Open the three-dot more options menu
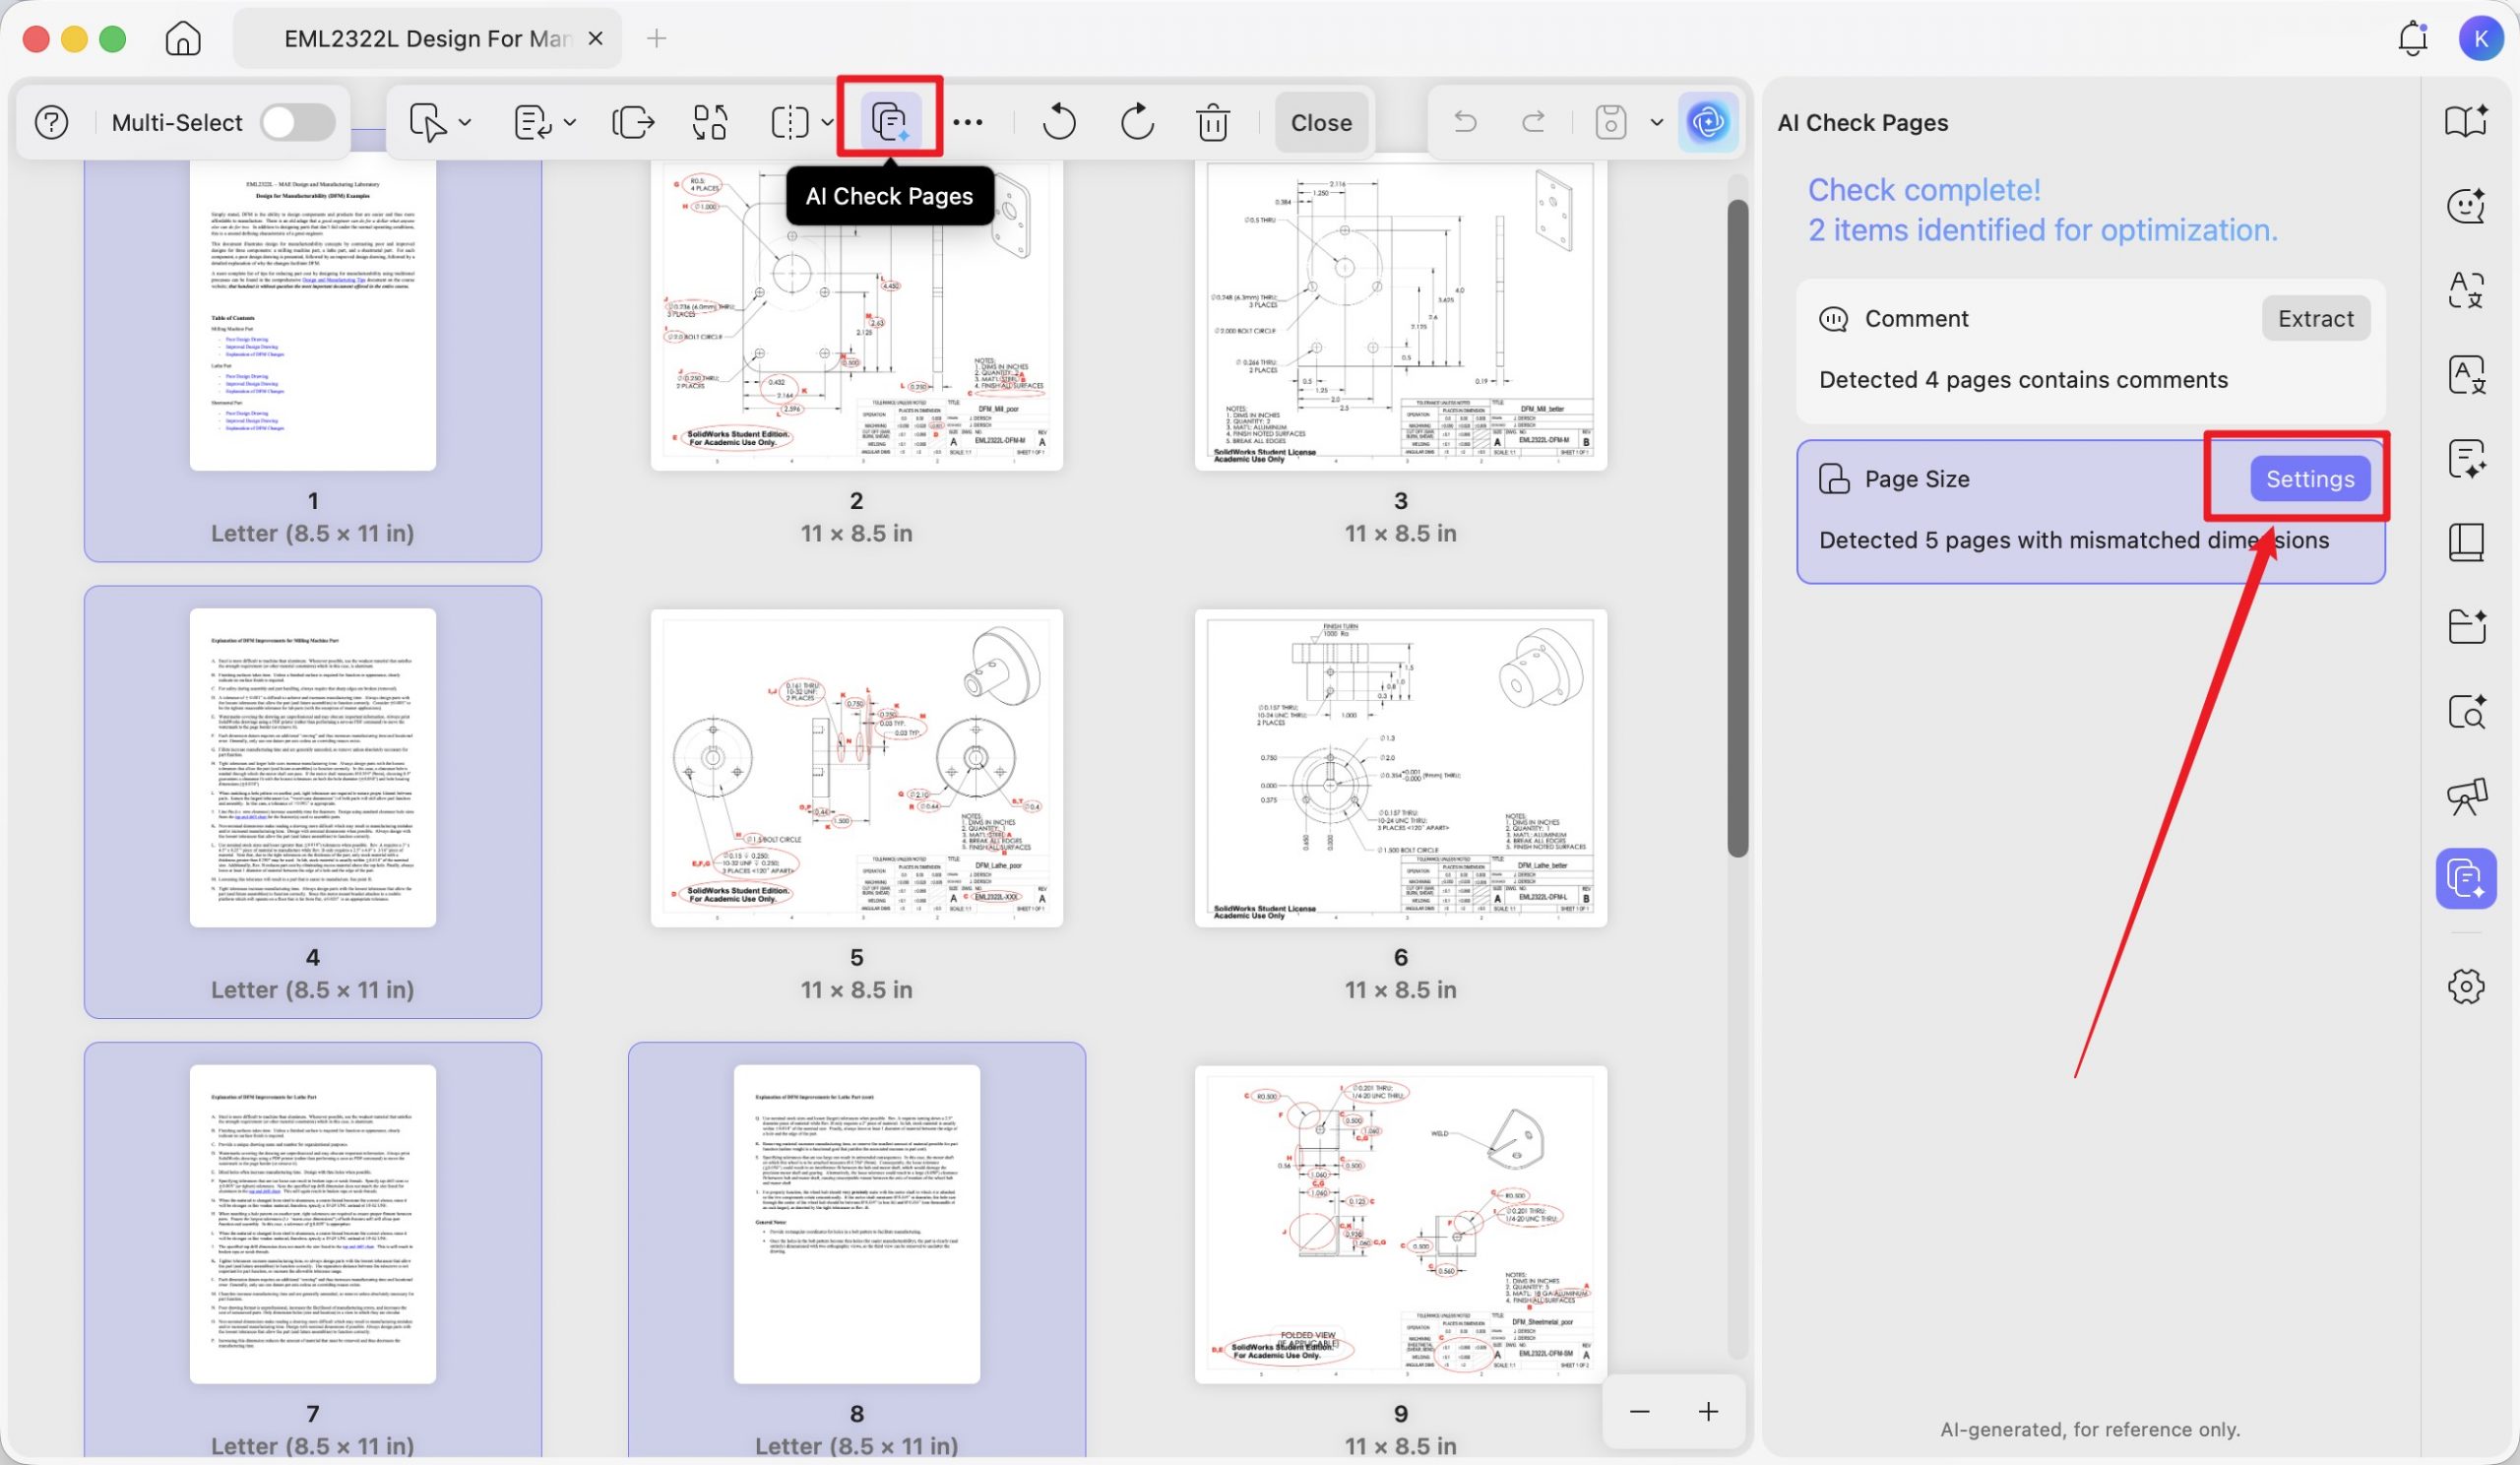2520x1465 pixels. (x=967, y=122)
